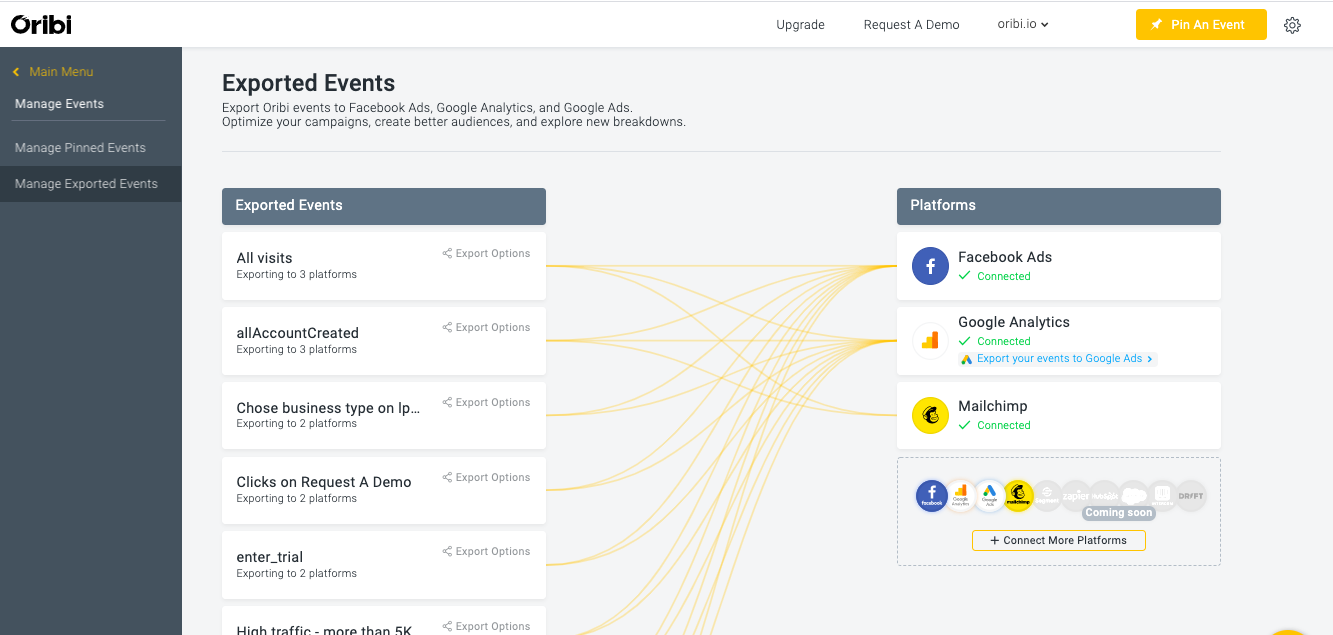Screen dimensions: 1333x635
Task: Click the Pin An Event button
Action: coord(1201,25)
